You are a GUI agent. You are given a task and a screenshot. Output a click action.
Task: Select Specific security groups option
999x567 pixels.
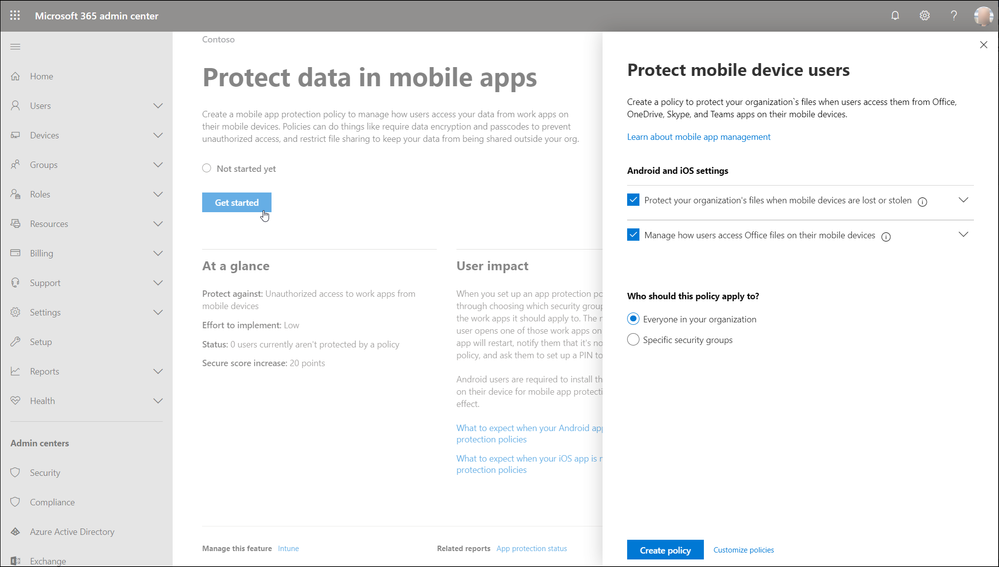[x=633, y=340]
